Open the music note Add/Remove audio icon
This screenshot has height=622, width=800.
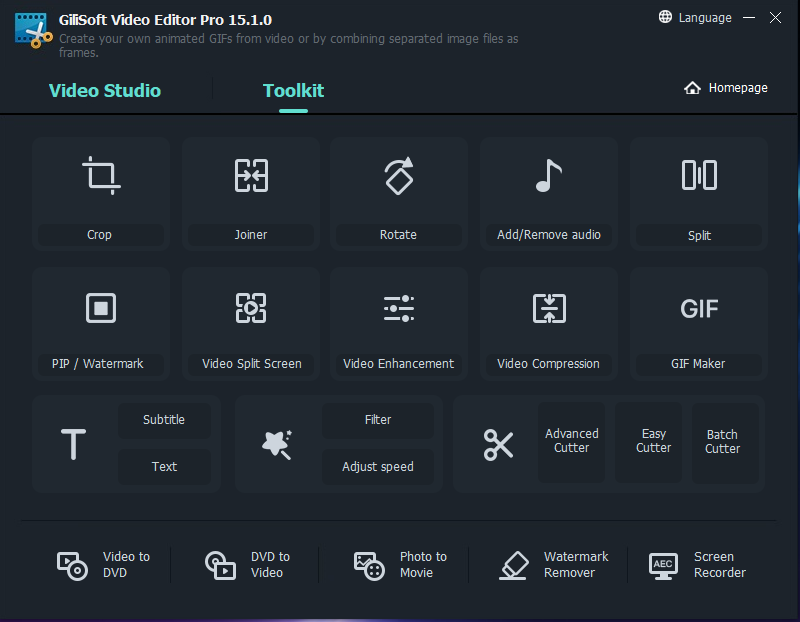(x=548, y=176)
